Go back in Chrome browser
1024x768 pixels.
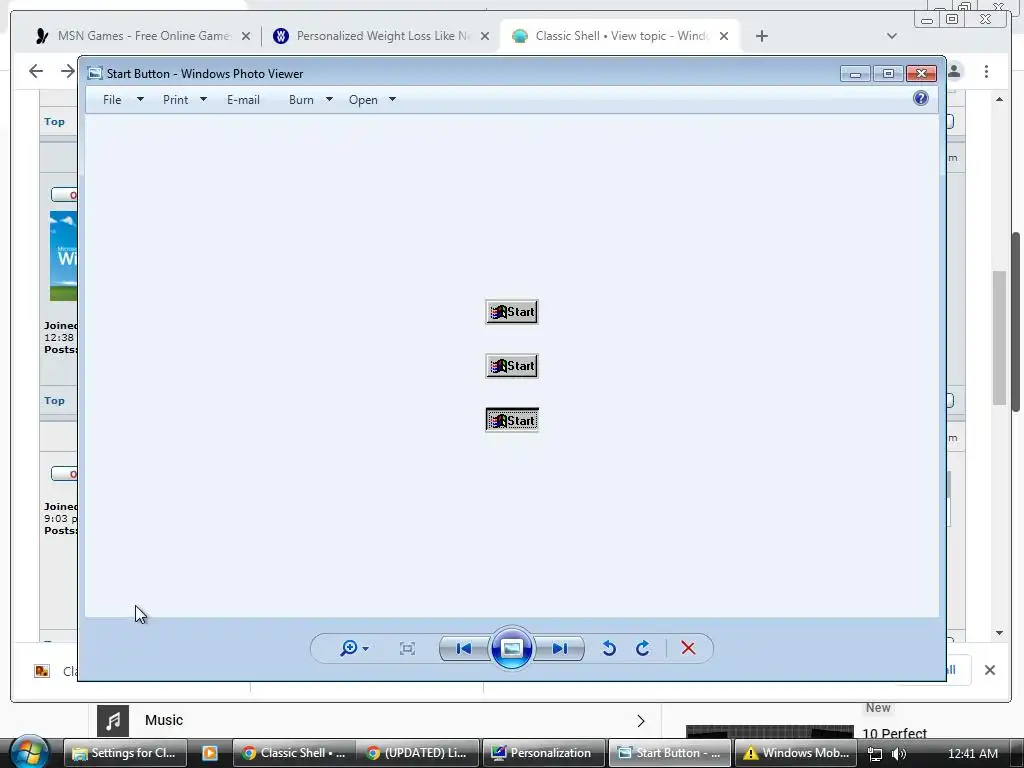pyautogui.click(x=36, y=71)
